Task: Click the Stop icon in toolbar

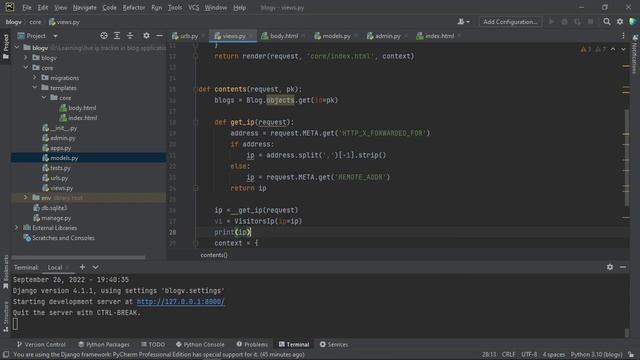Action: 590,22
